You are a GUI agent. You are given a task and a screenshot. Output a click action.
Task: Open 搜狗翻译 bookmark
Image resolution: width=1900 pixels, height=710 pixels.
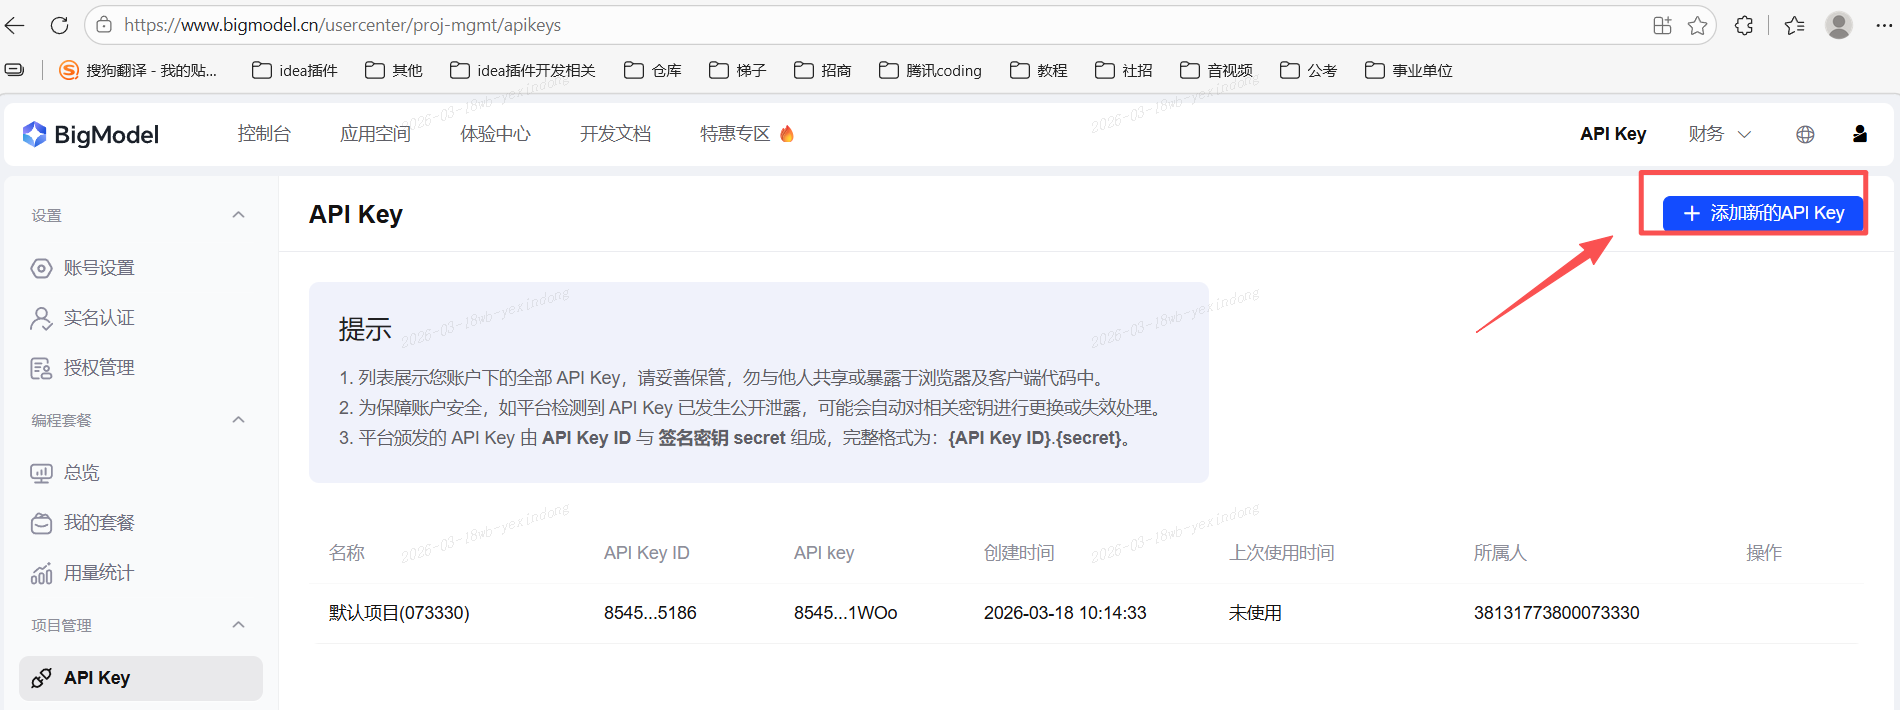point(138,70)
